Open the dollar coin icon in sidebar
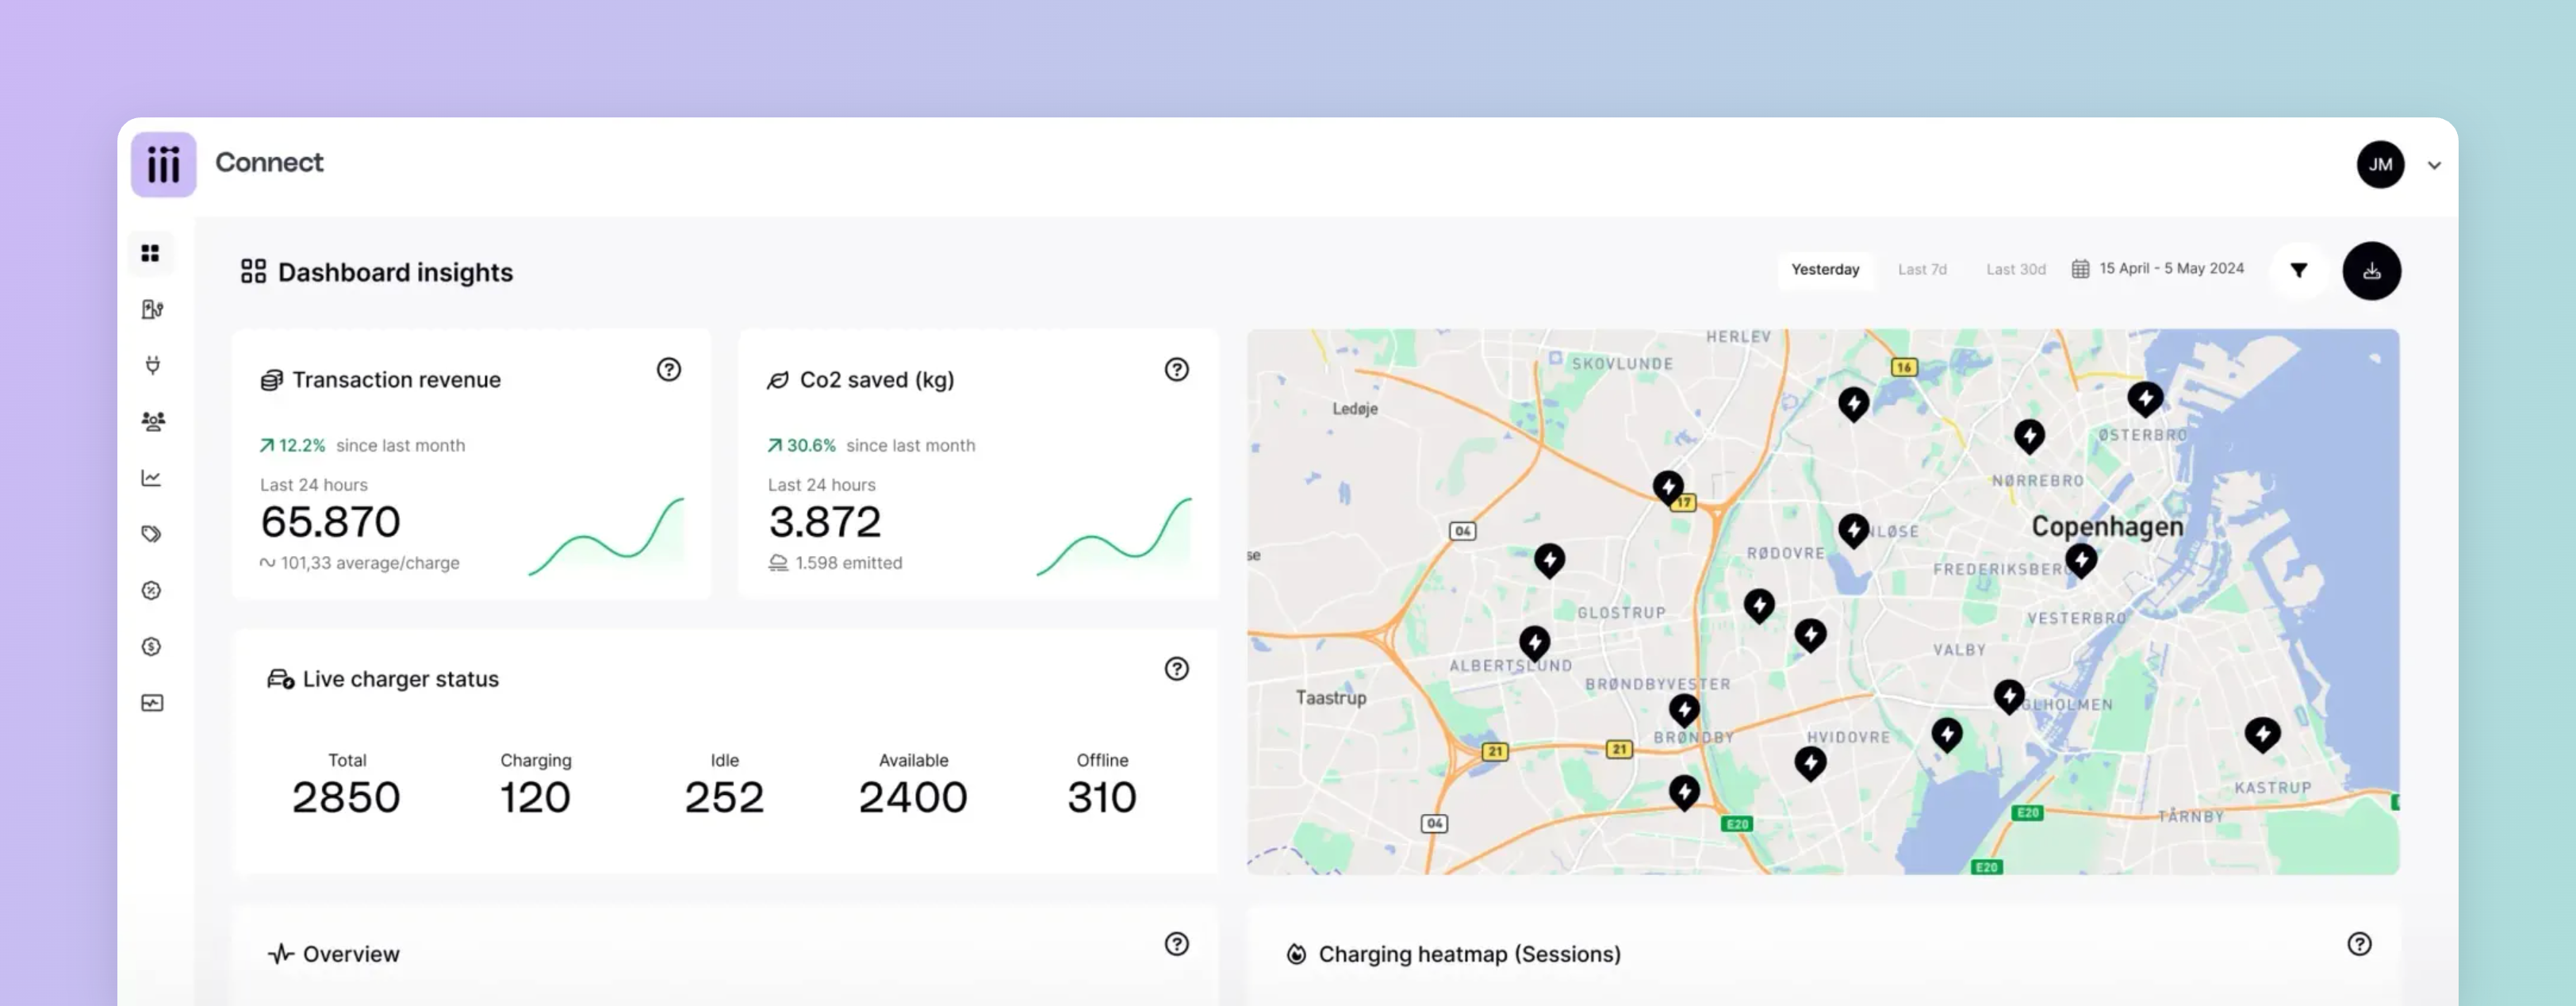Screen dimensions: 2576x1006 point(151,646)
